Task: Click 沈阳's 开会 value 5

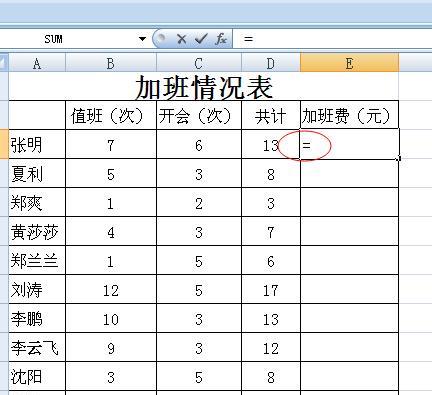Action: (x=199, y=377)
